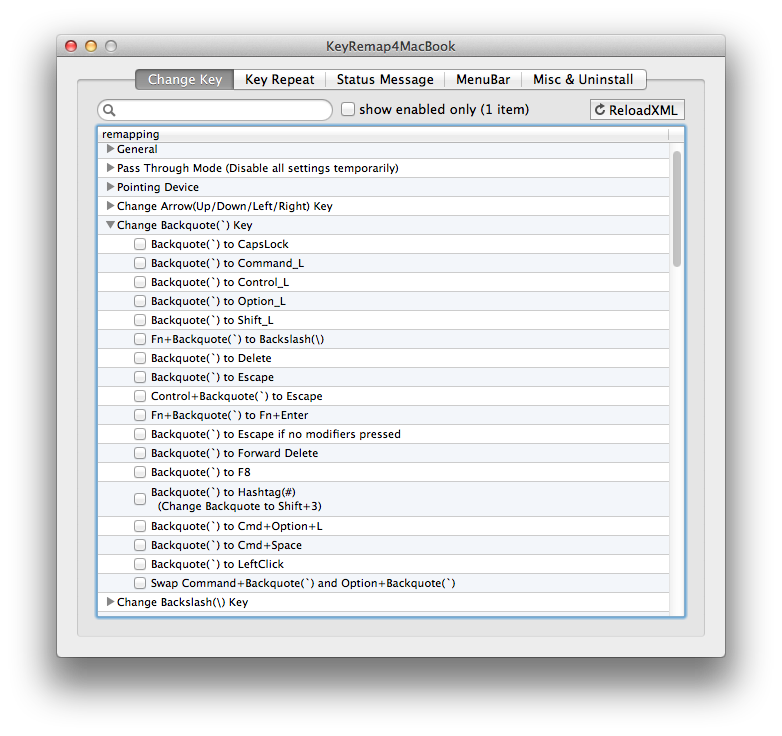Check Backquote to Forward Delete
This screenshot has width=782, height=736.
140,453
